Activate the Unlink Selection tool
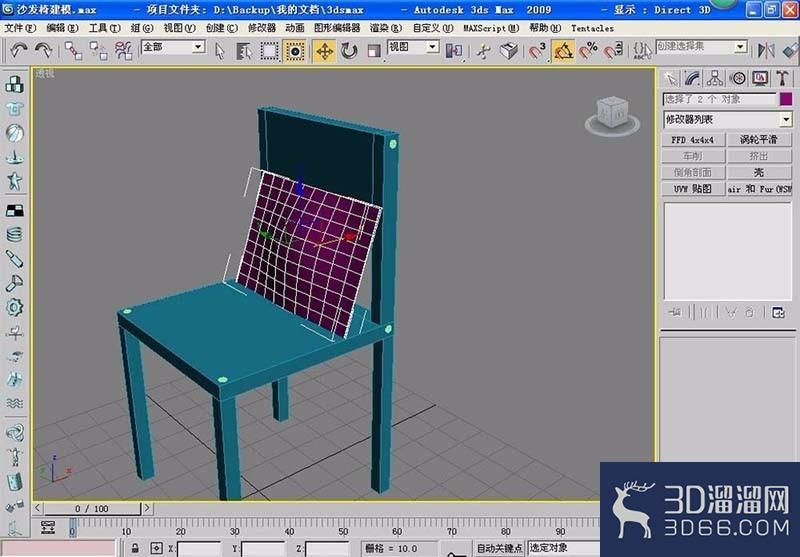 [x=98, y=50]
